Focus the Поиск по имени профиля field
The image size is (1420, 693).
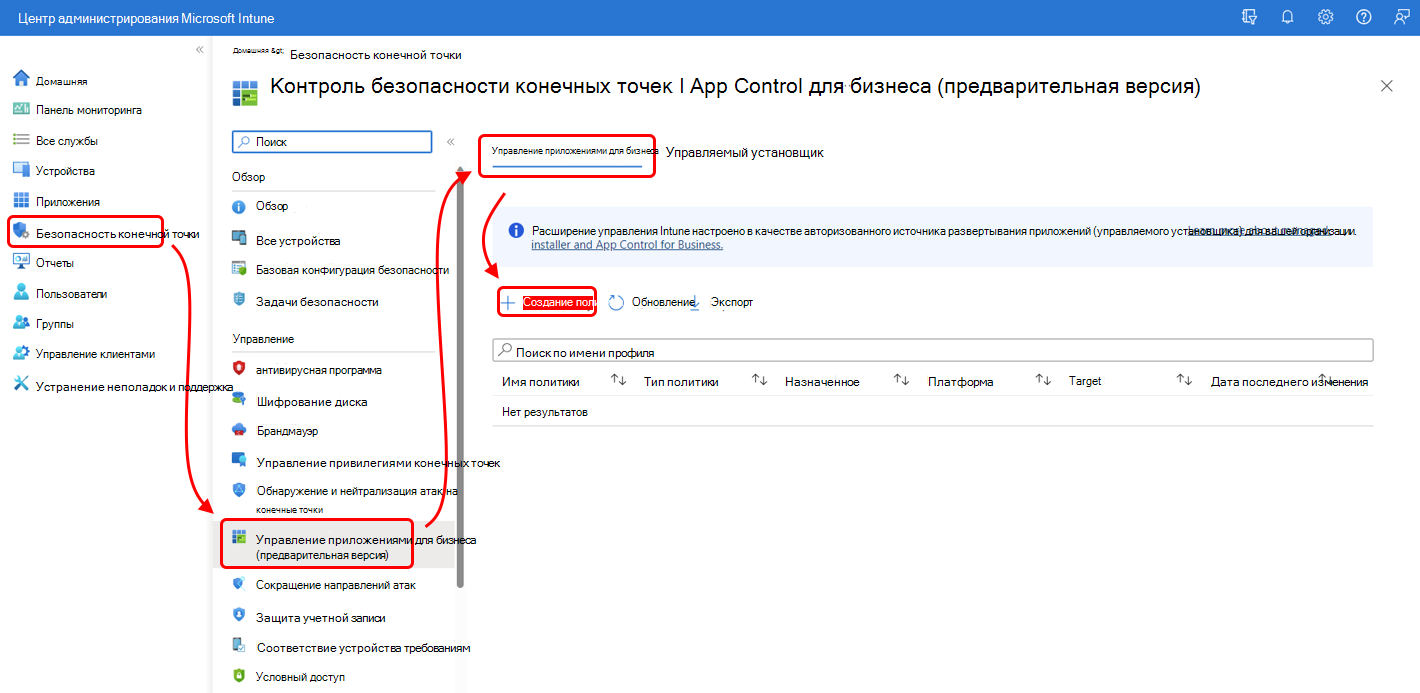click(933, 352)
